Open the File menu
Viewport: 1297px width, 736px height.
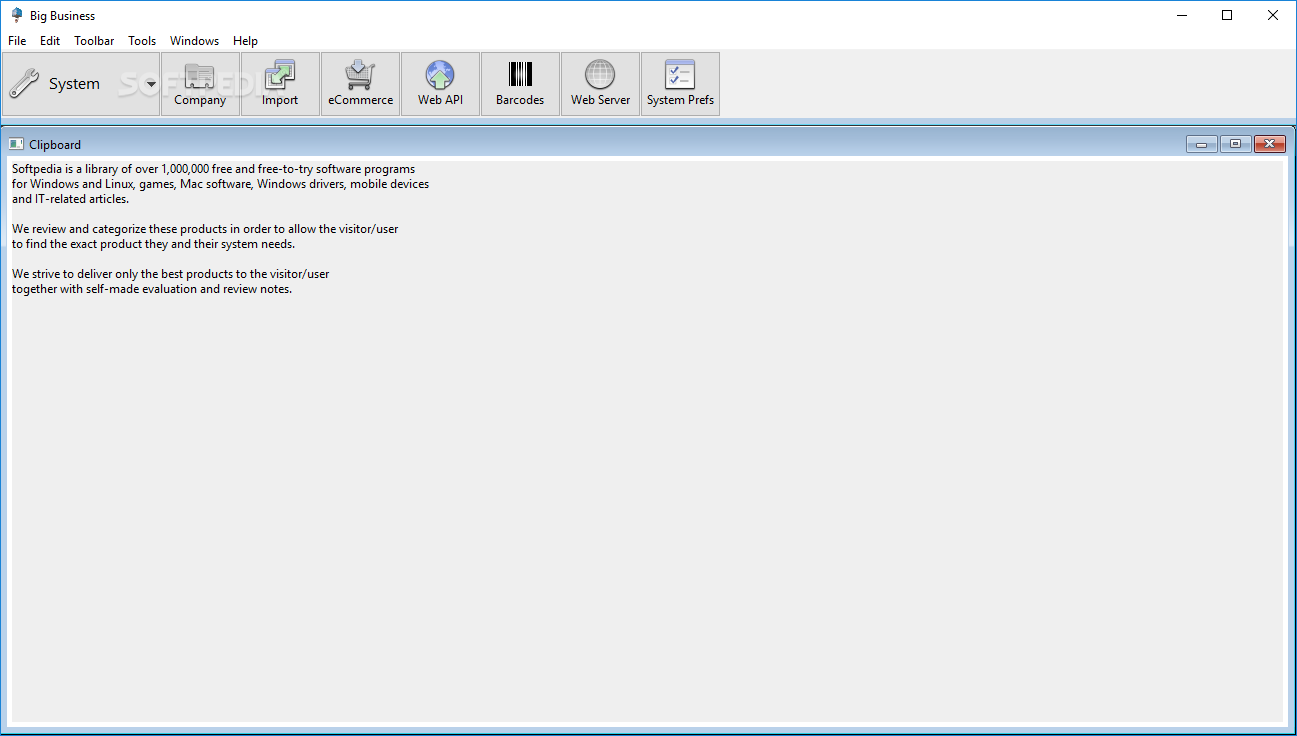coord(17,41)
